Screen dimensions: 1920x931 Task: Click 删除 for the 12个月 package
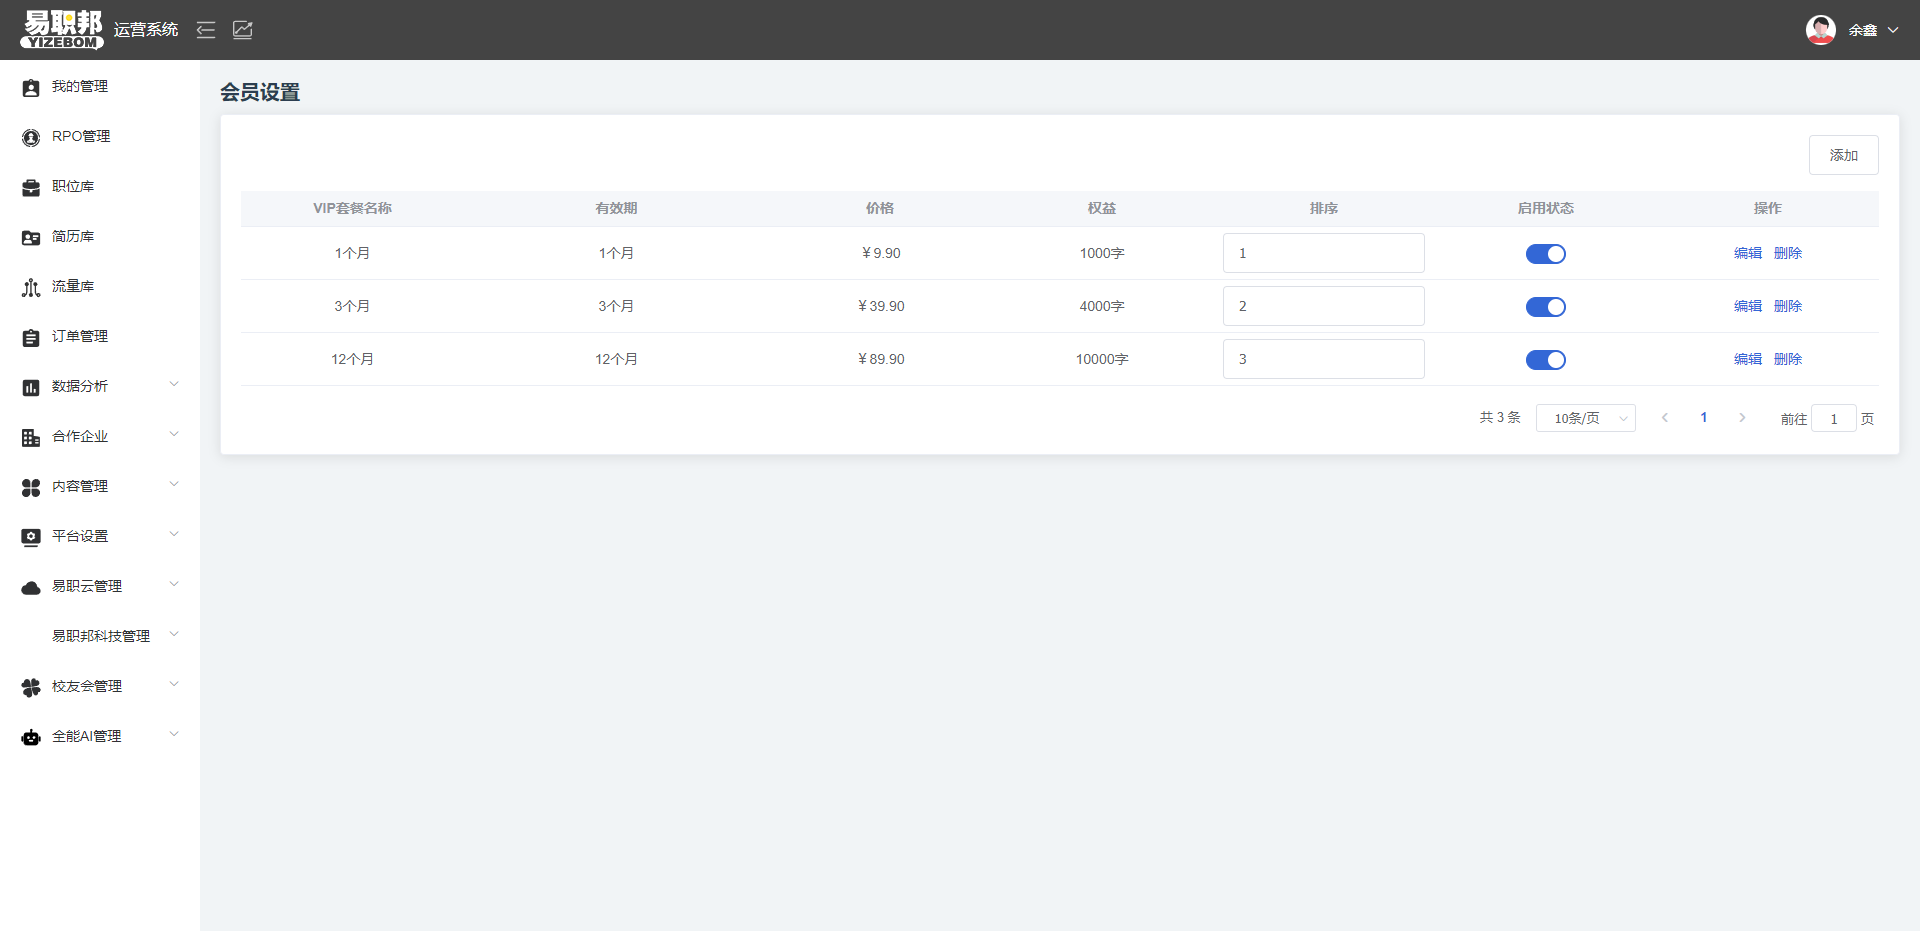click(x=1787, y=360)
